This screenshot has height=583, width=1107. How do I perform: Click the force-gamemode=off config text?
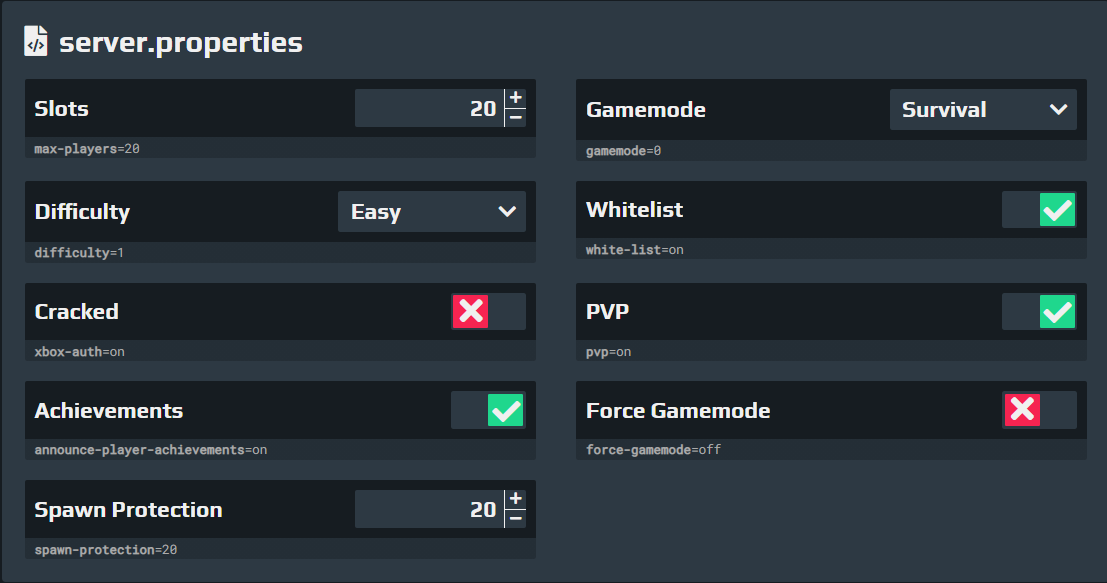coord(653,450)
